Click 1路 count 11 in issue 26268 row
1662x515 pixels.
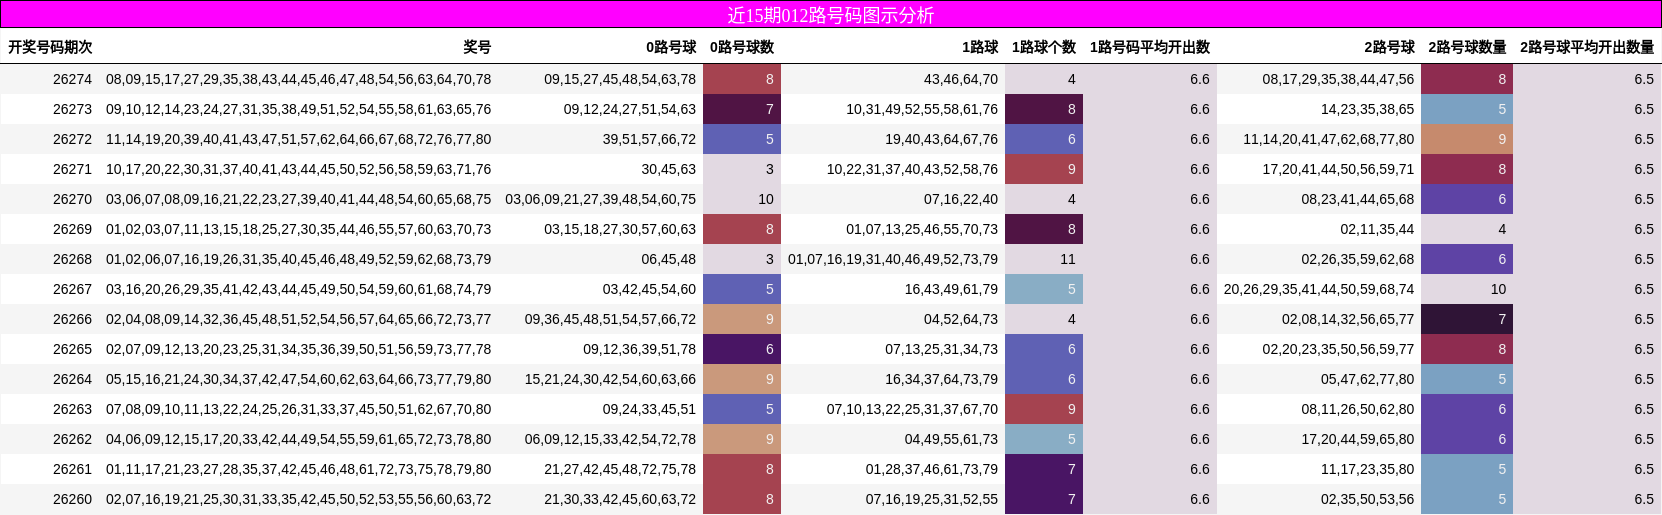[1043, 259]
